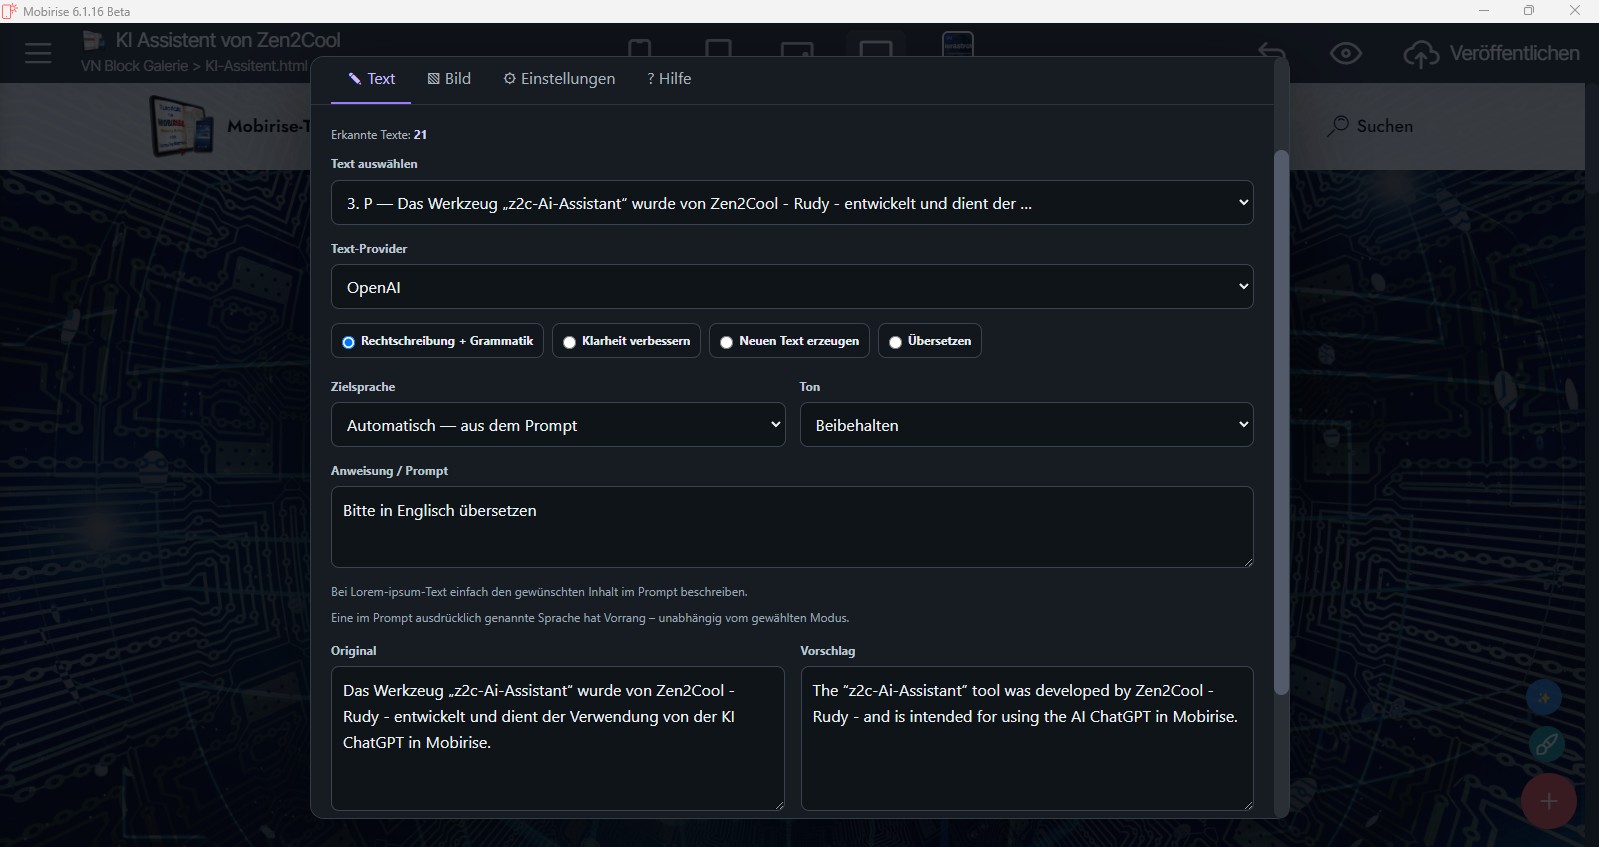Open the Text auswählen dropdown
This screenshot has height=847, width=1599.
coord(792,203)
